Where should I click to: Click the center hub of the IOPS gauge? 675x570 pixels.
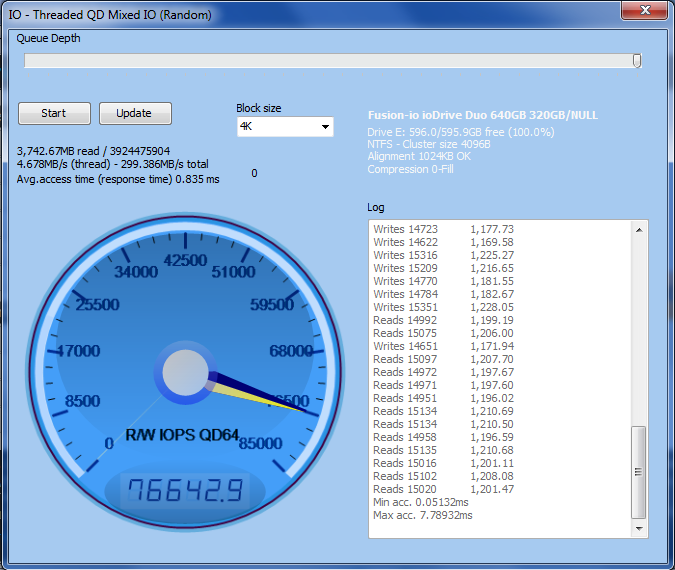184,375
